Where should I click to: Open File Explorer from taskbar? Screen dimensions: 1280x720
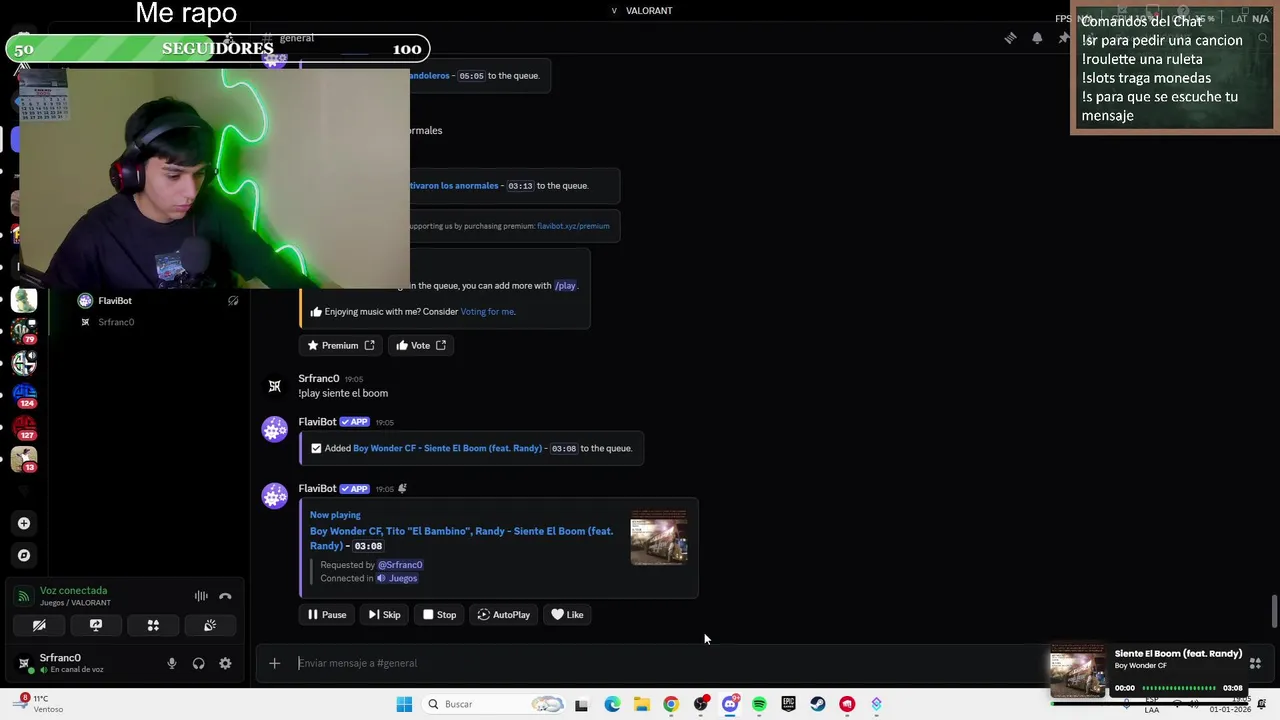pyautogui.click(x=641, y=704)
